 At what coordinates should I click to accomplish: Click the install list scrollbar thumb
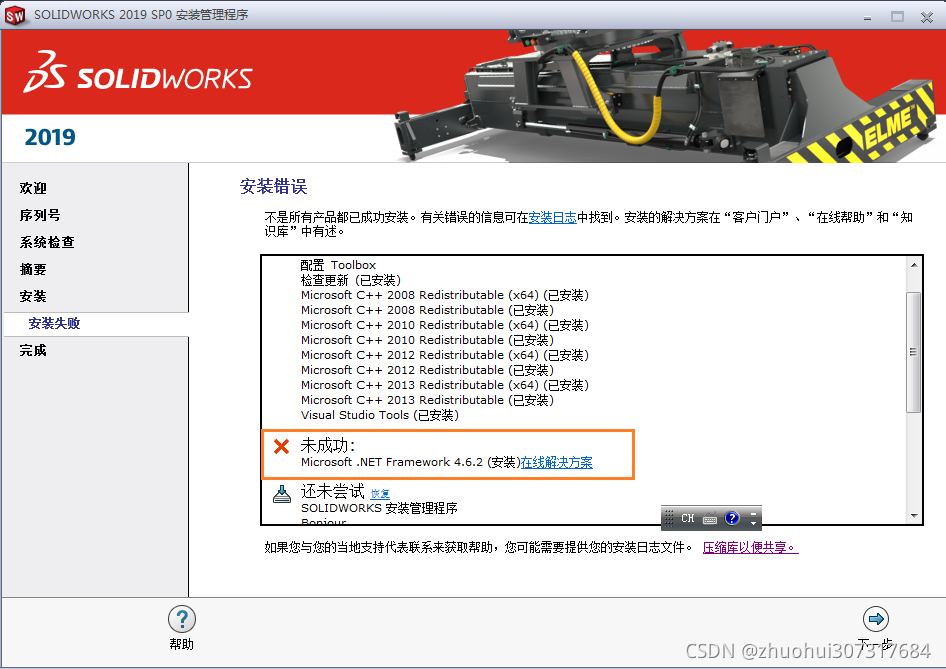click(913, 352)
